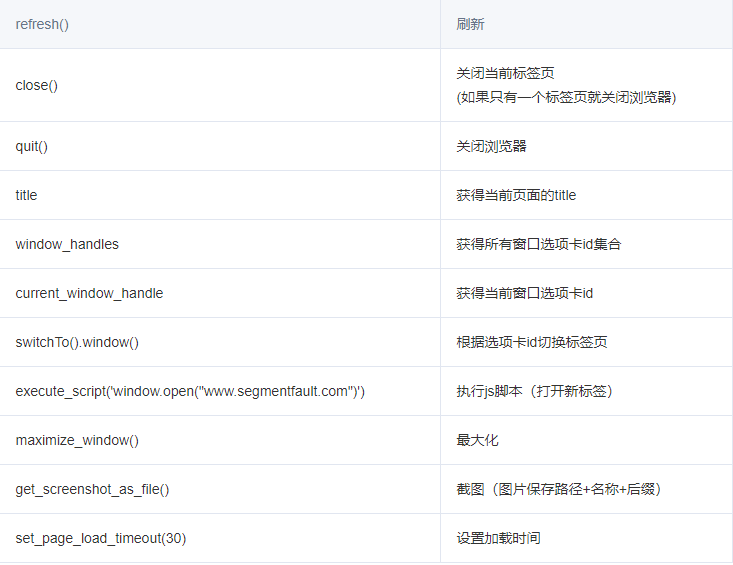Select the text '获得当前窗口选项卡id'

pos(525,293)
